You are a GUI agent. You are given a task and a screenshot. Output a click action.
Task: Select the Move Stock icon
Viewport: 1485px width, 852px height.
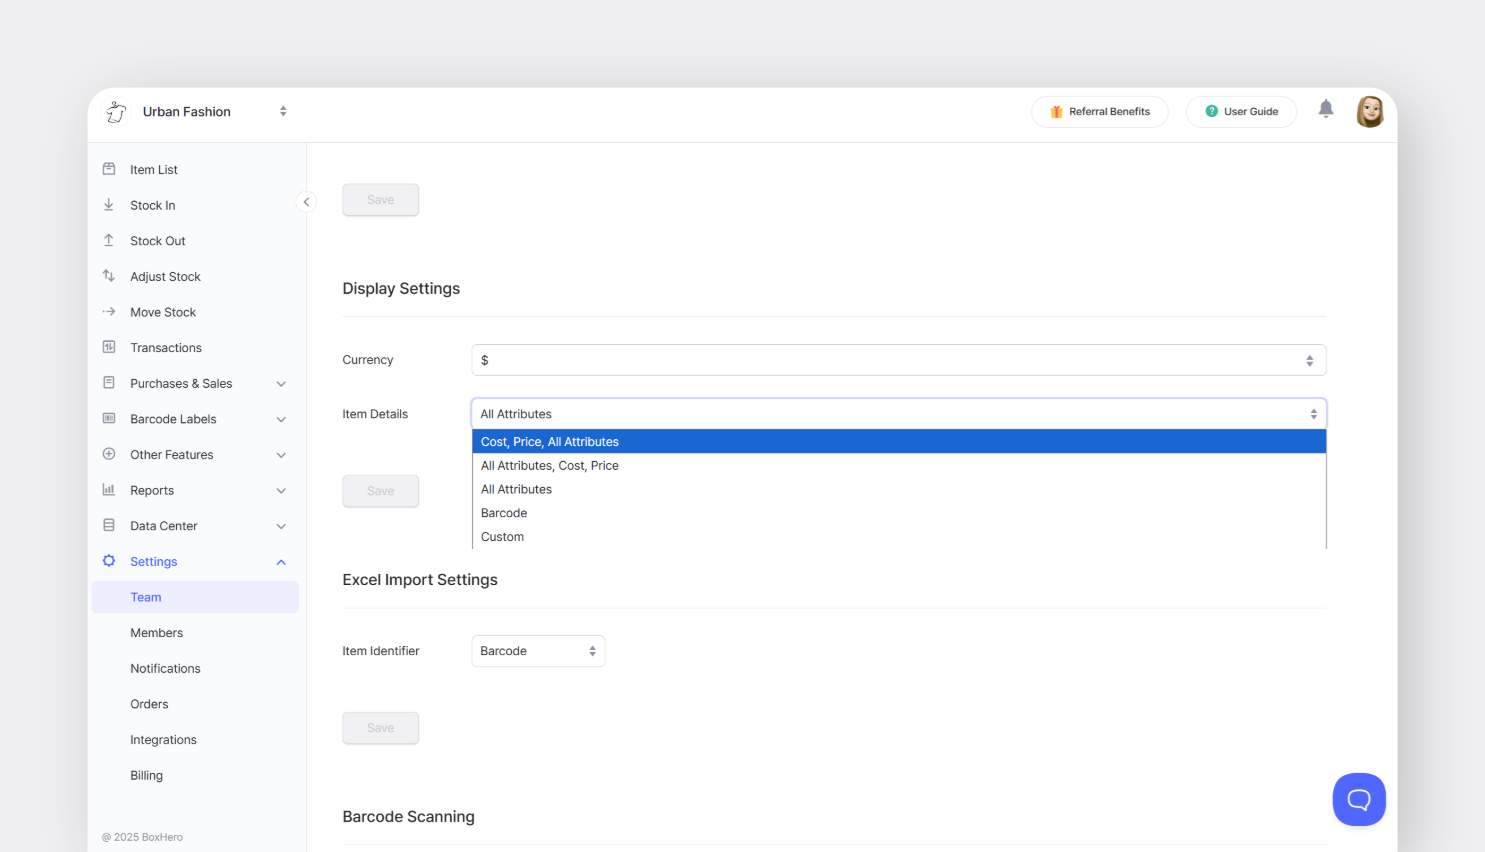click(x=108, y=311)
